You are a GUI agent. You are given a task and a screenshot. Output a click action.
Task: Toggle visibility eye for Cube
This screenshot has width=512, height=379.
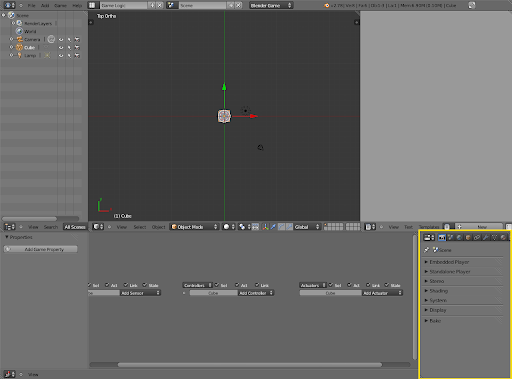pyautogui.click(x=61, y=48)
